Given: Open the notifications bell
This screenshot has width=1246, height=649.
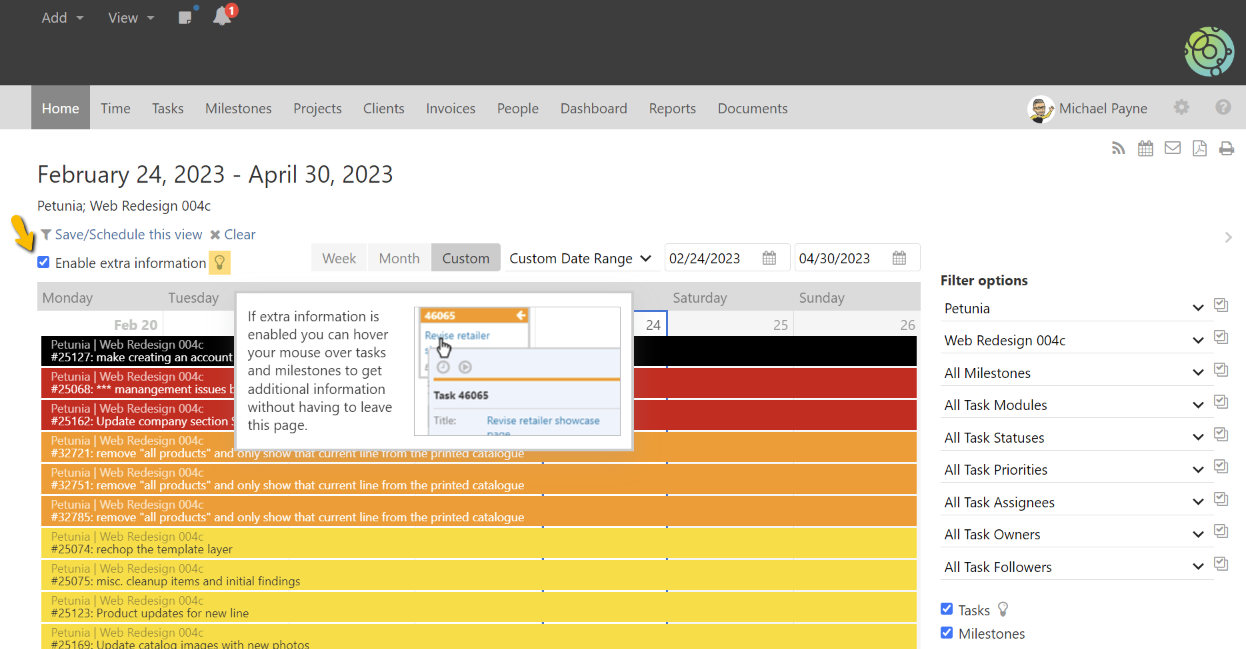Looking at the screenshot, I should pos(222,17).
